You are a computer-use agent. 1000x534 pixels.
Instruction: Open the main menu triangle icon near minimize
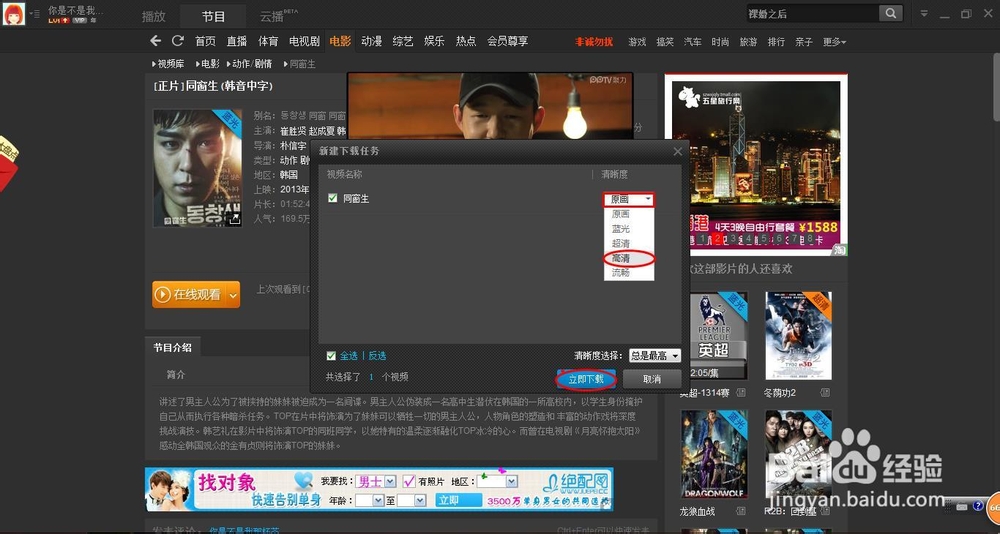tap(924, 13)
